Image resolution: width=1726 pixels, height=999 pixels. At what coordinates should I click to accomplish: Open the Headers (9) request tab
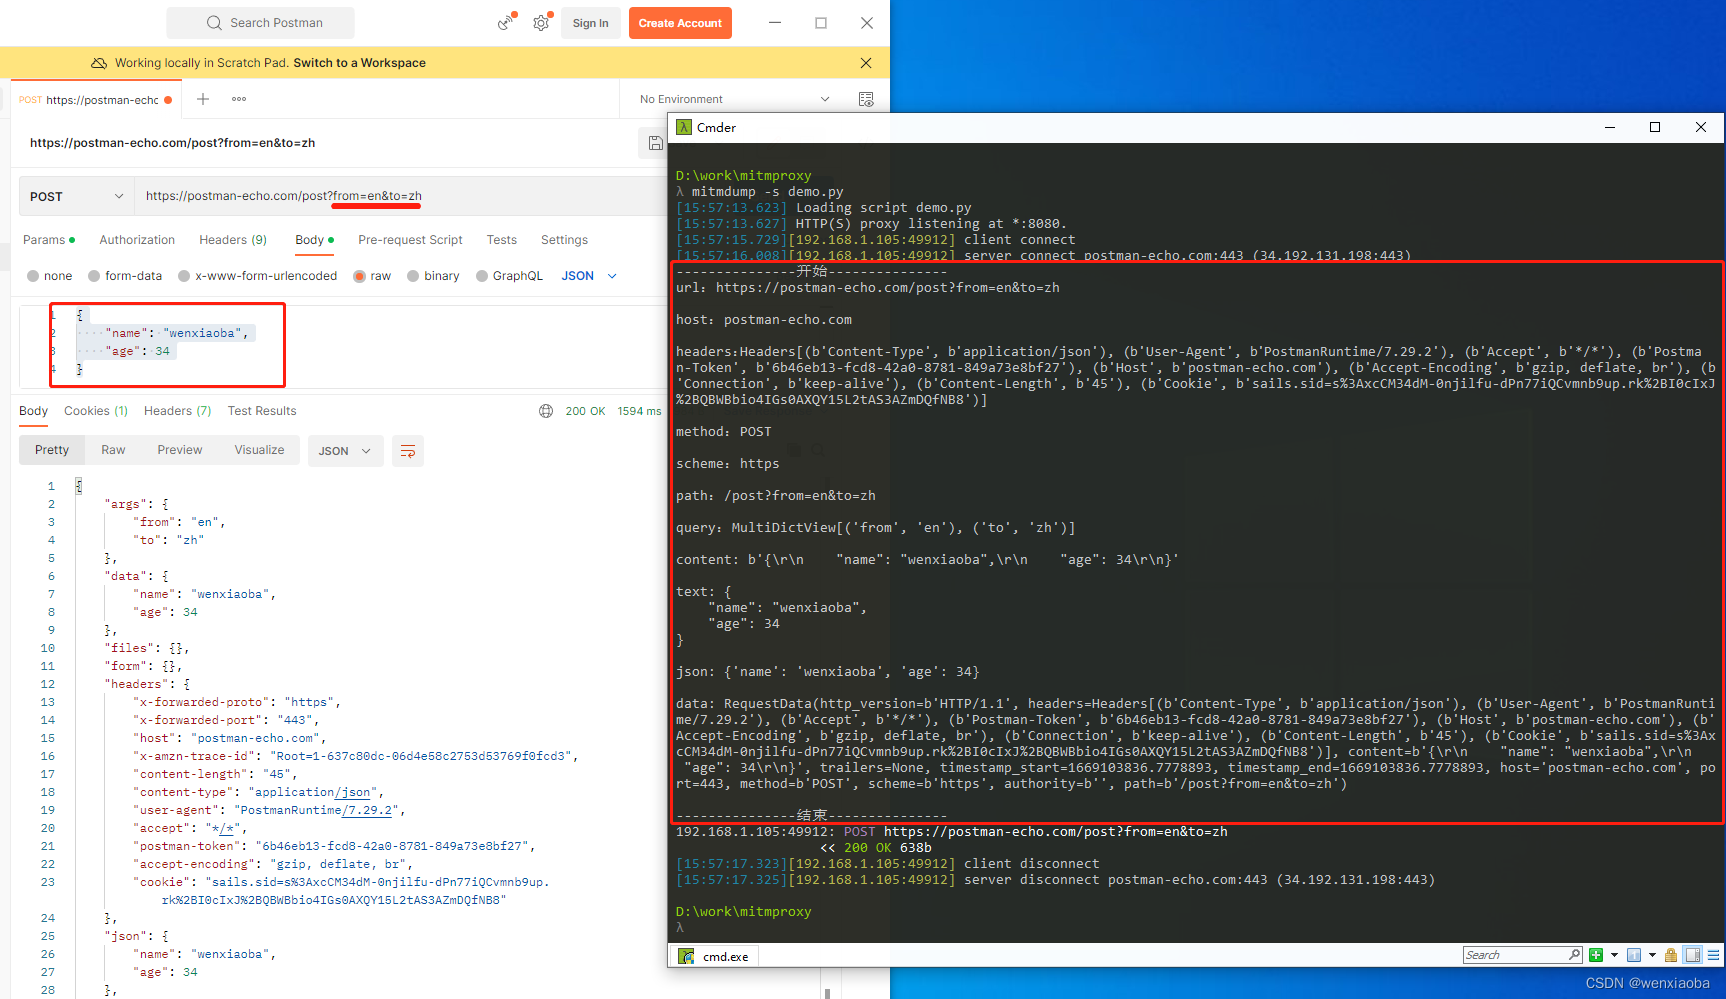233,240
